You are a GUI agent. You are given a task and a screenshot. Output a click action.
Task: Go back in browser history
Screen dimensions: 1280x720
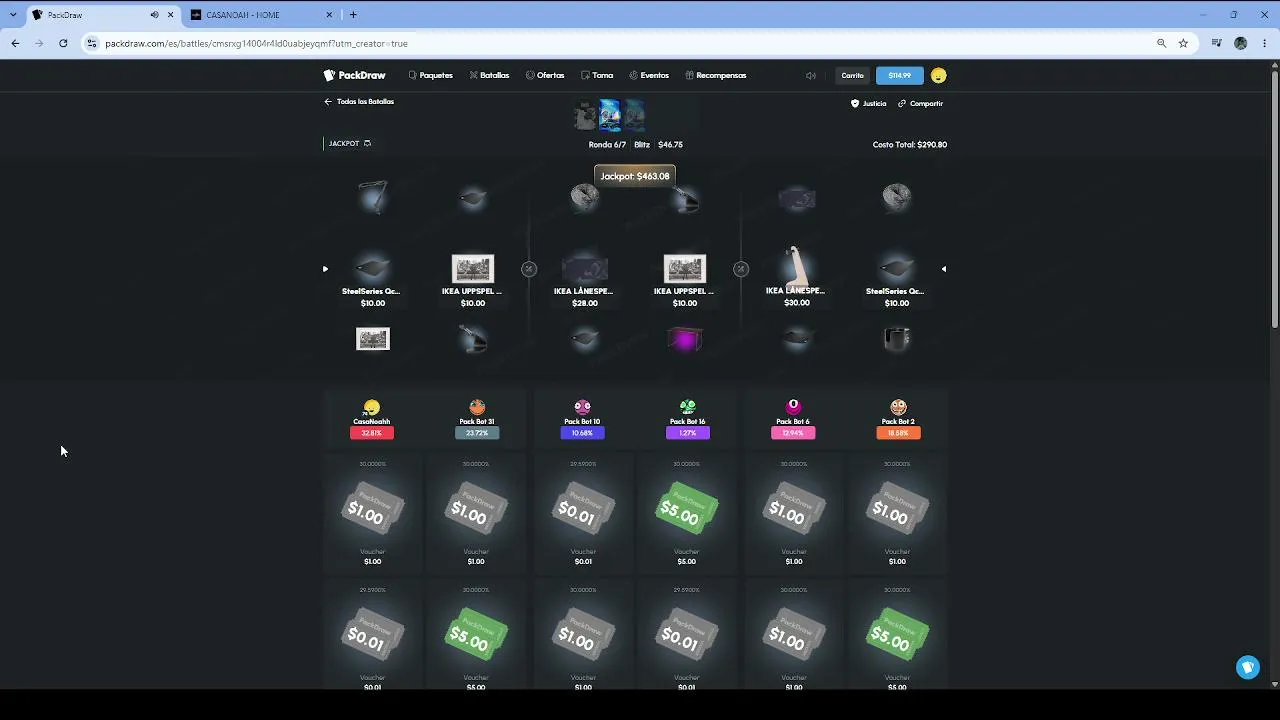tap(15, 43)
